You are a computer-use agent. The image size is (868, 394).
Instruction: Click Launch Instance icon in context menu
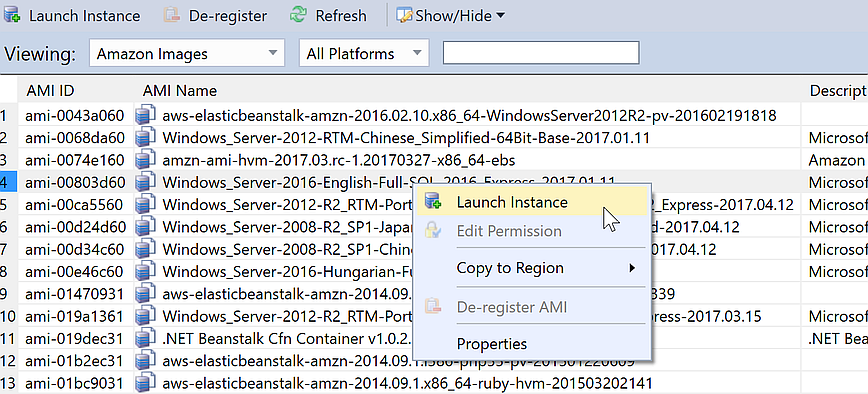(433, 201)
